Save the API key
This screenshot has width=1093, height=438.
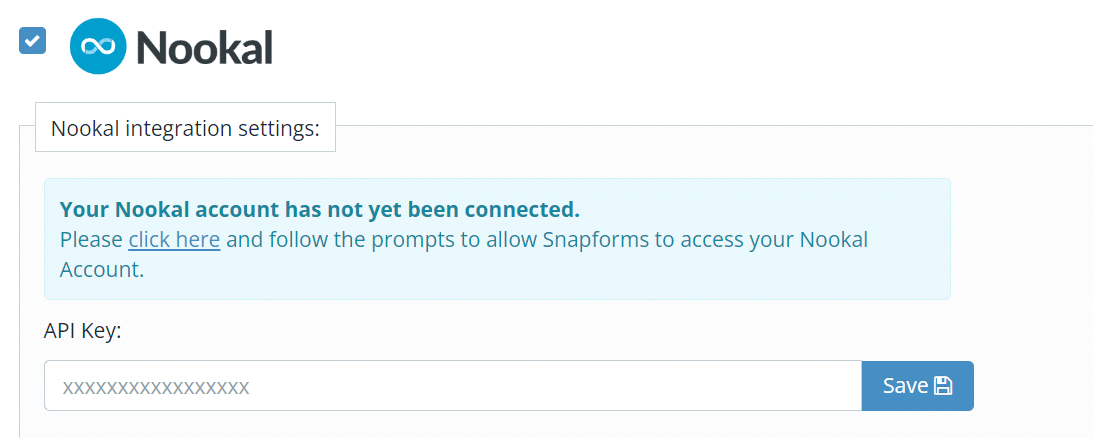[917, 386]
